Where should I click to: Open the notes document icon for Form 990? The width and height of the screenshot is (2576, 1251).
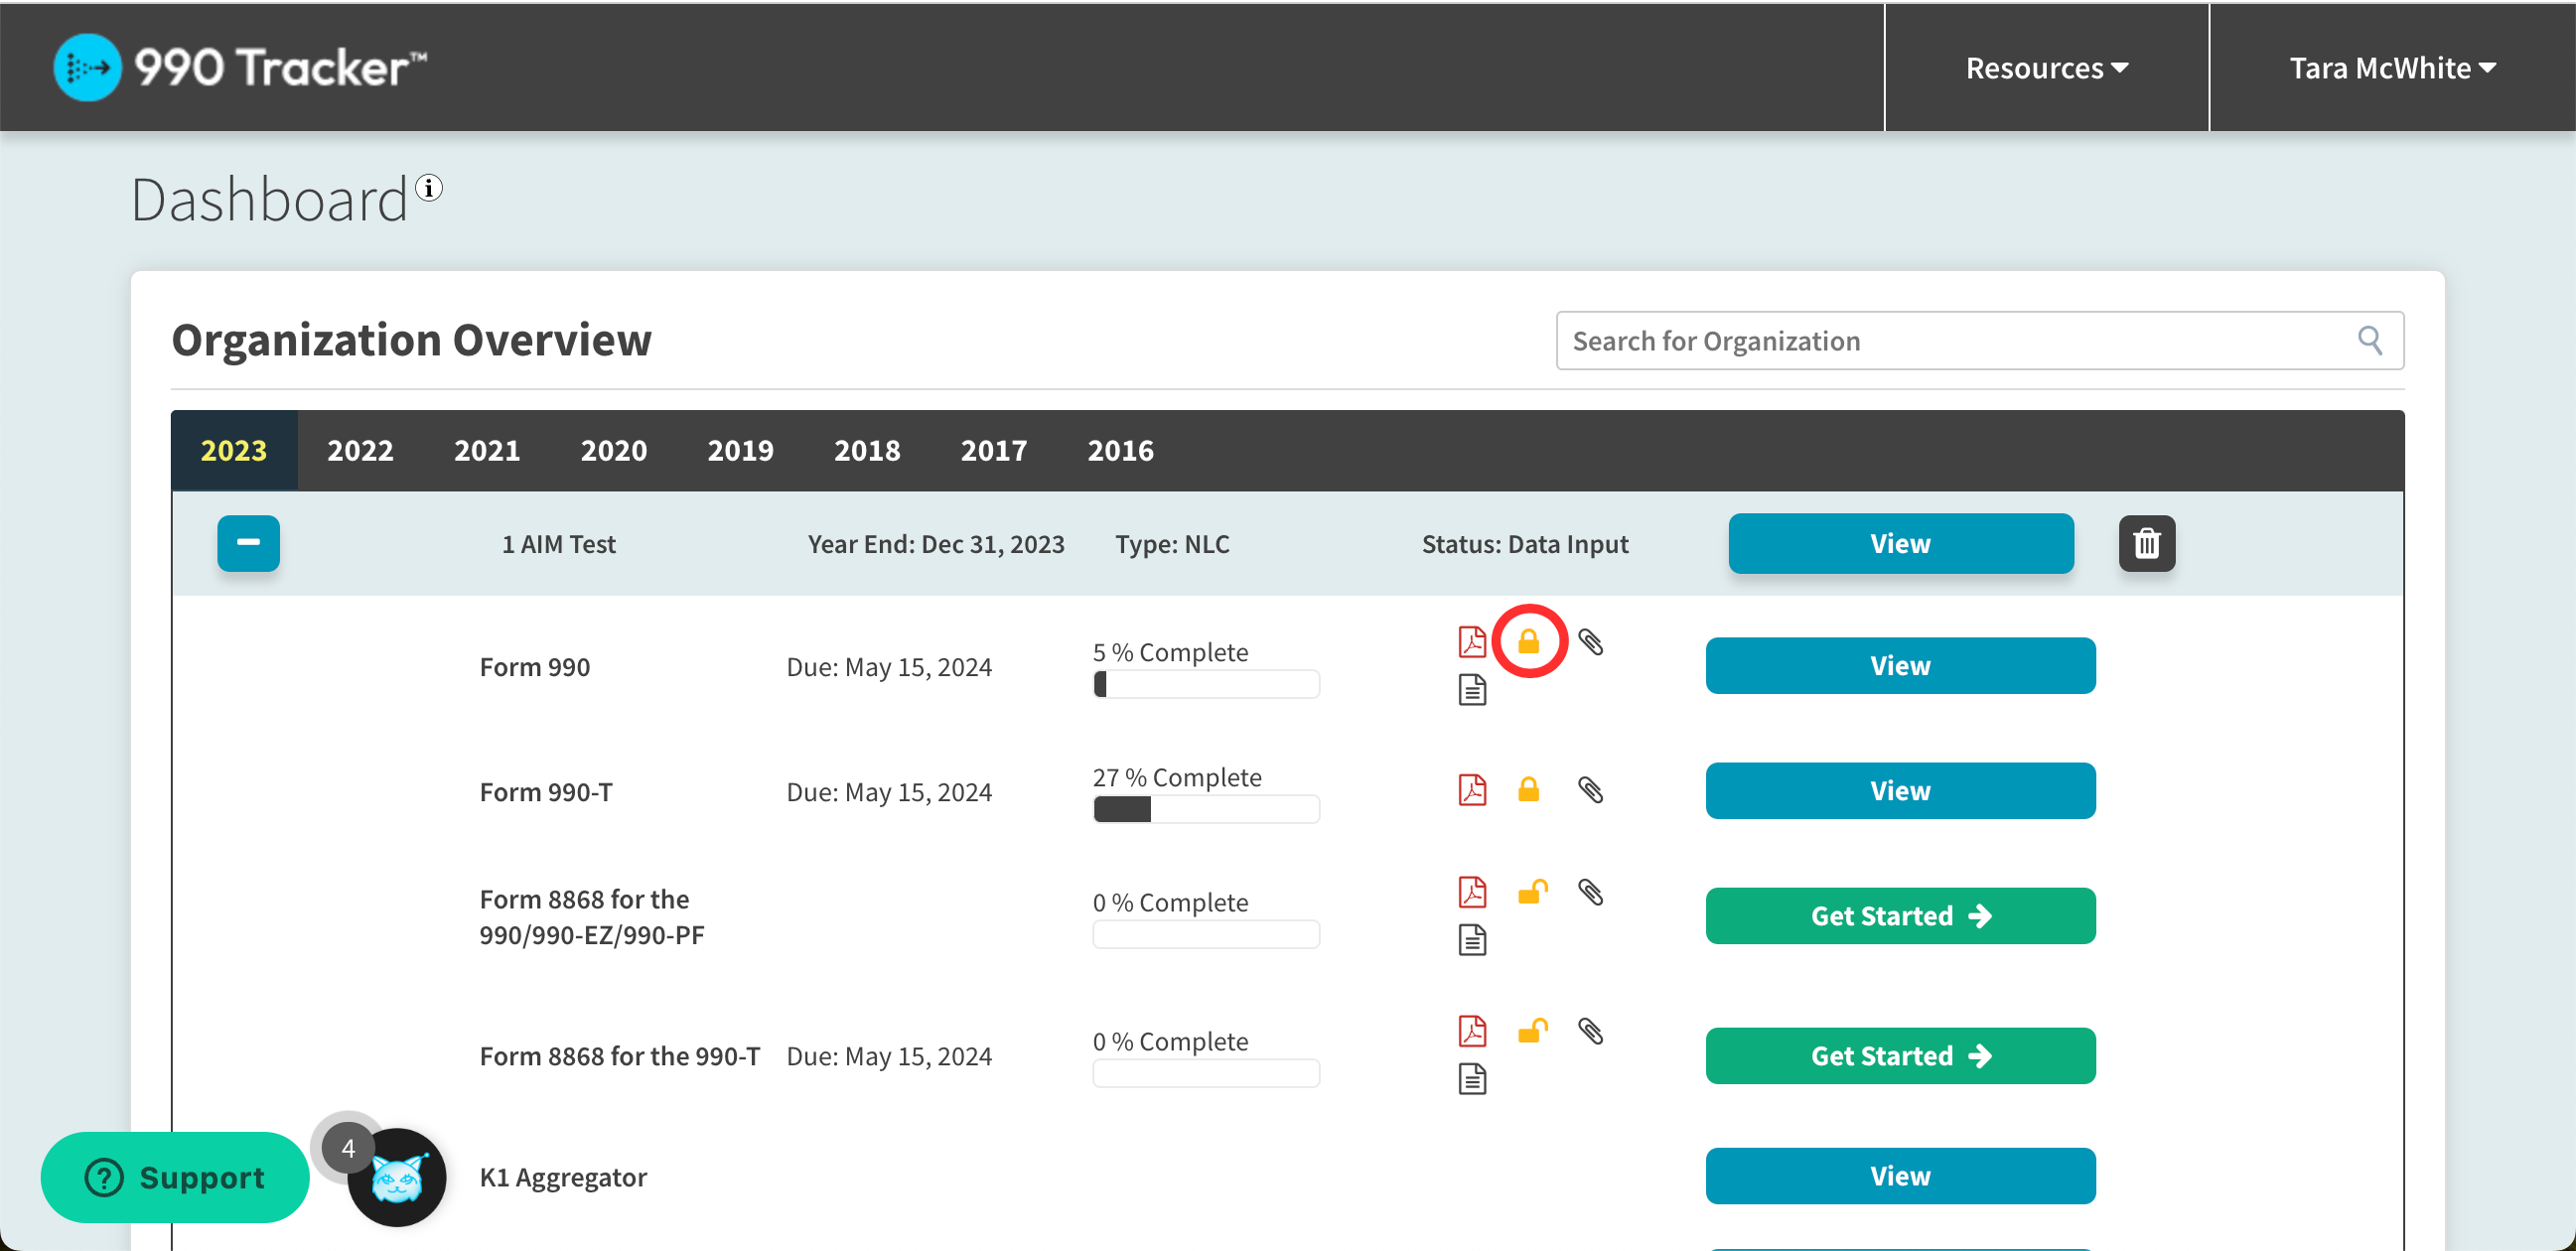pyautogui.click(x=1472, y=688)
